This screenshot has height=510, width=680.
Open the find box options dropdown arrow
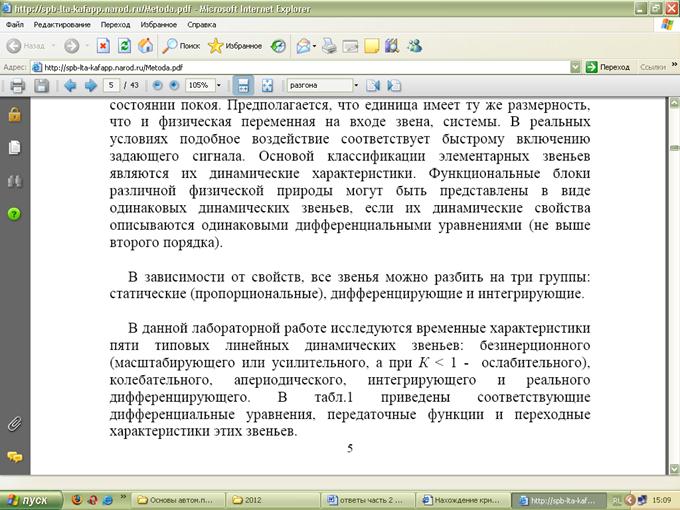[x=356, y=85]
